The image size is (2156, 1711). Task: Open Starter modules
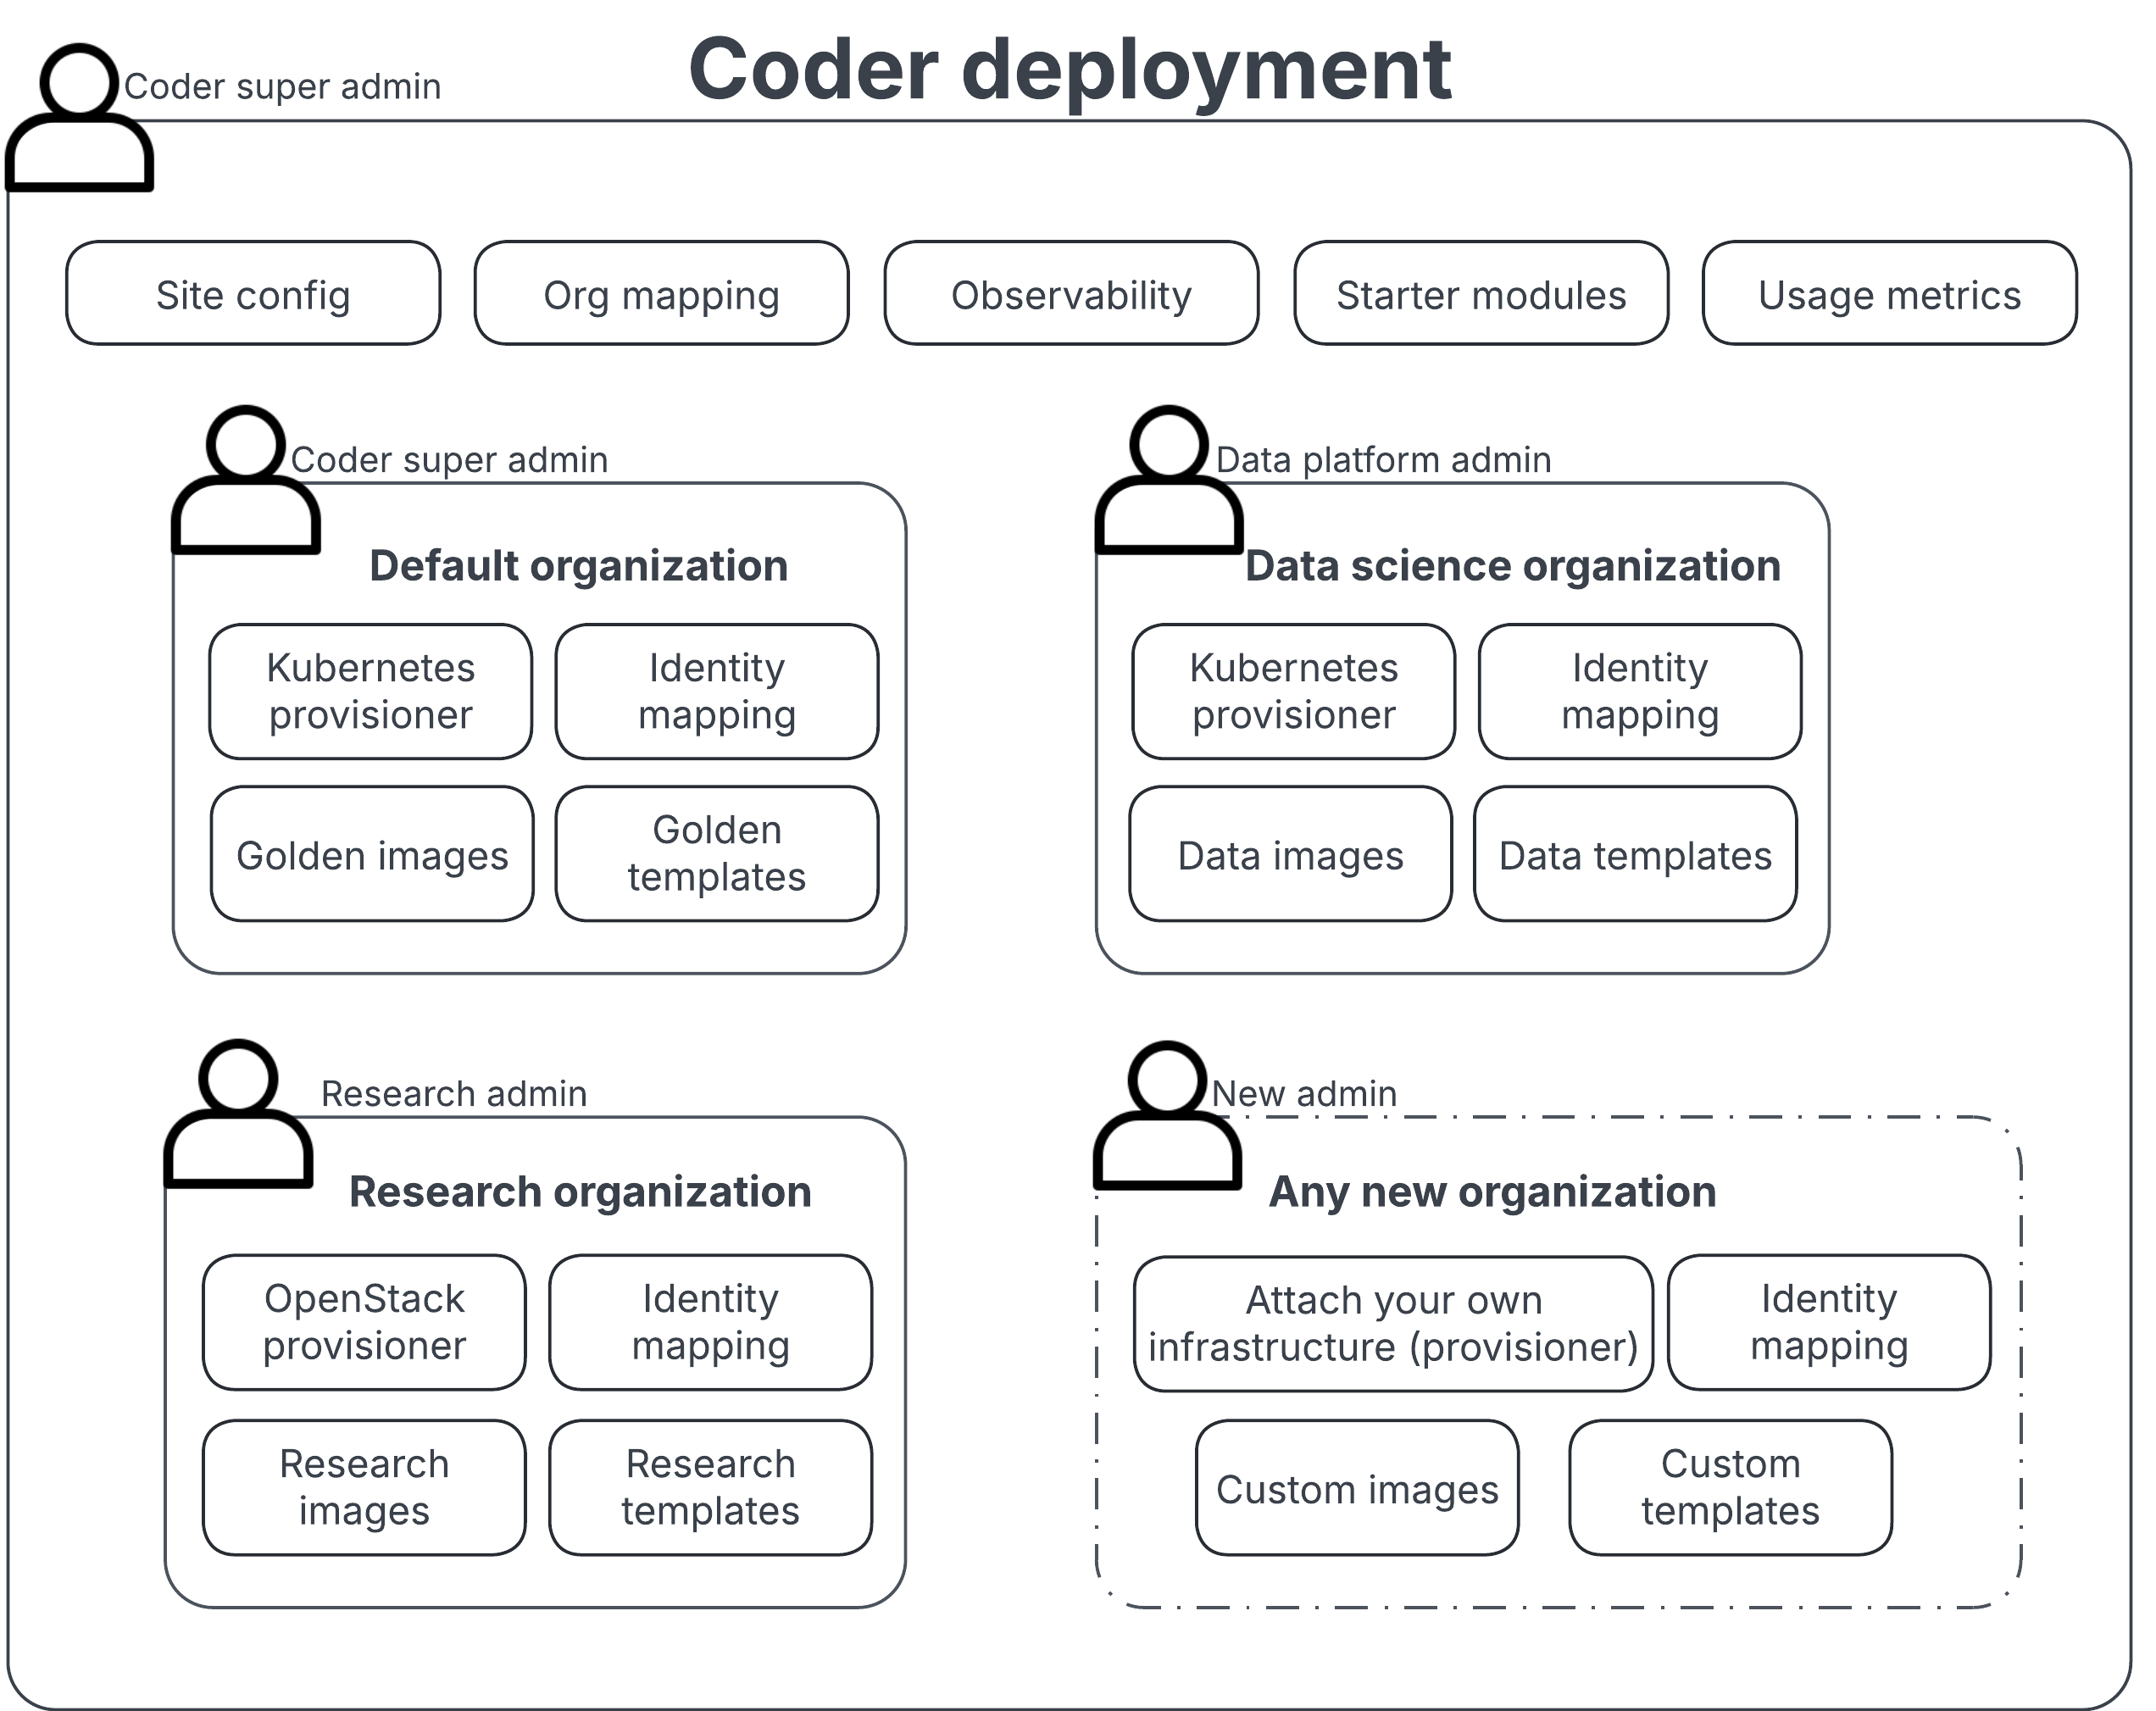point(1481,294)
